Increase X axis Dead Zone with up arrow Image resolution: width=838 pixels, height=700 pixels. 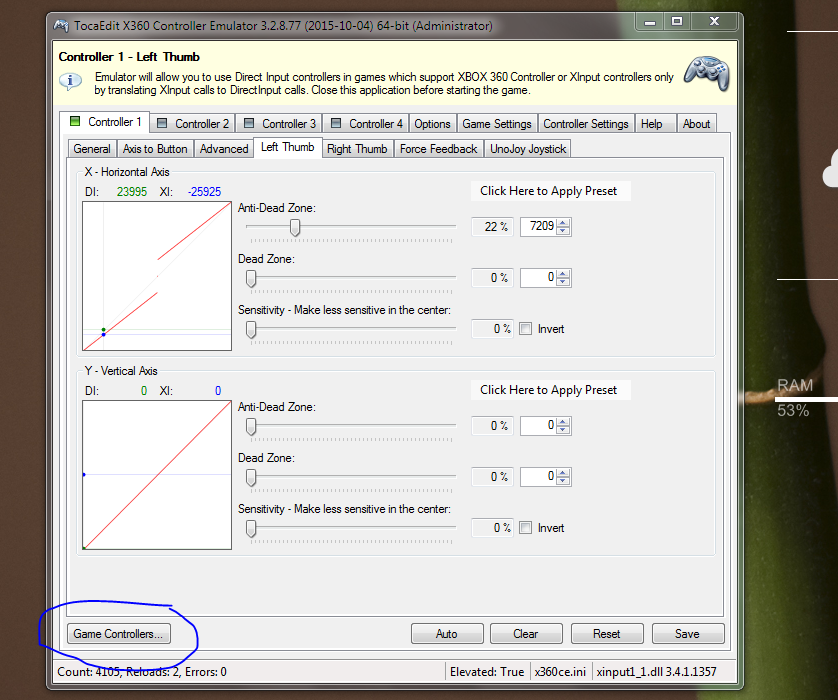(x=563, y=274)
